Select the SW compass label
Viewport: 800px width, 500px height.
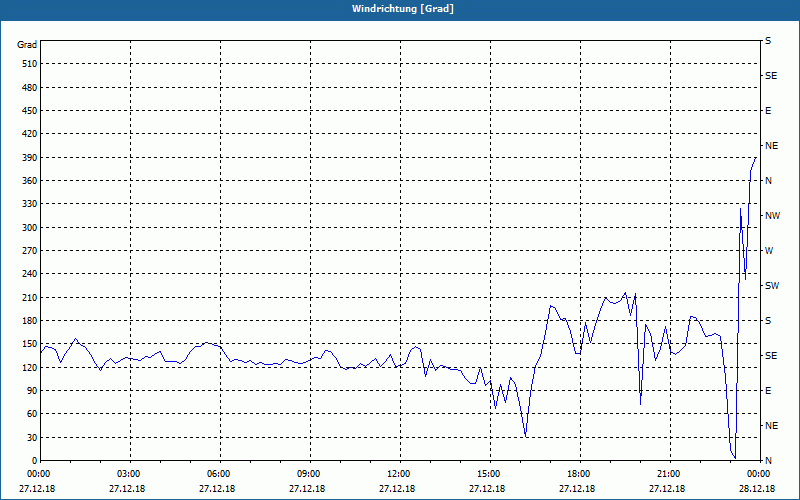click(x=772, y=286)
